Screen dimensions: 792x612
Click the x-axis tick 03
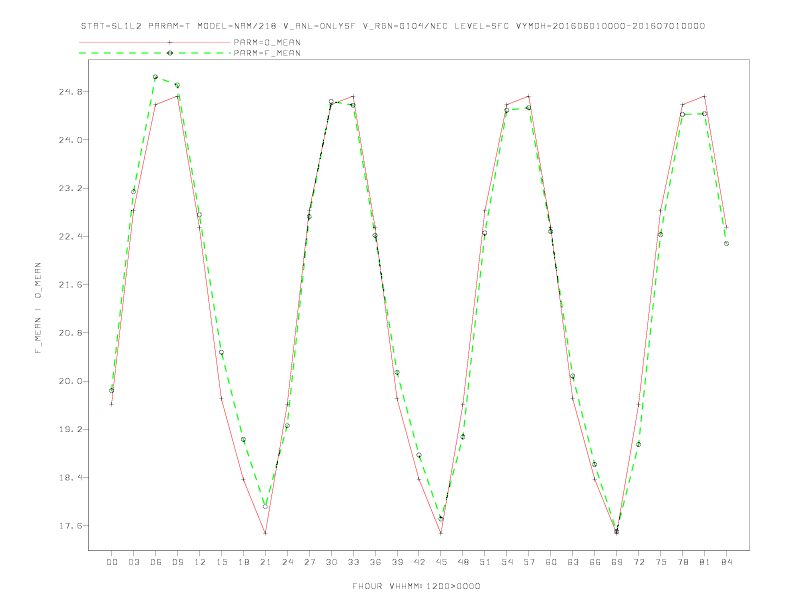(x=133, y=562)
